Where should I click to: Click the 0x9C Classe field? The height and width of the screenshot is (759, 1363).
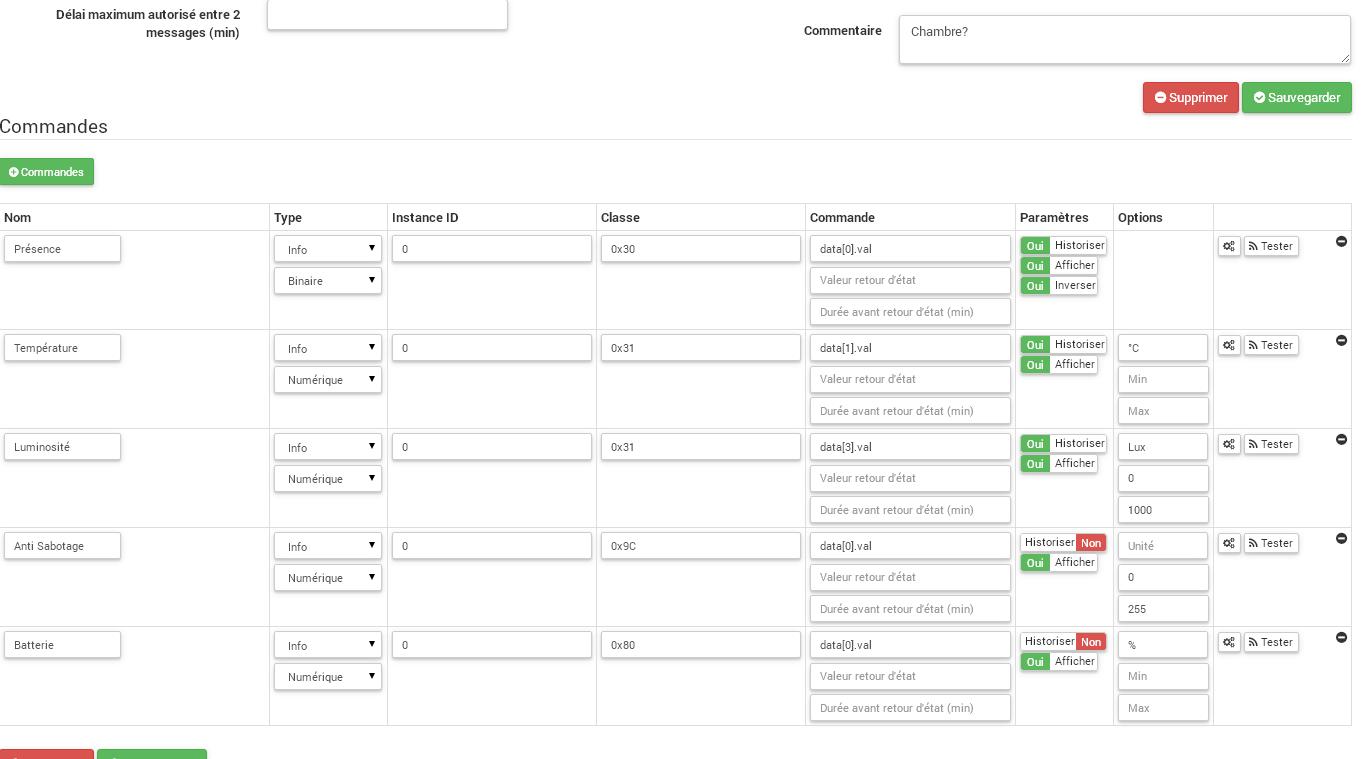point(701,546)
